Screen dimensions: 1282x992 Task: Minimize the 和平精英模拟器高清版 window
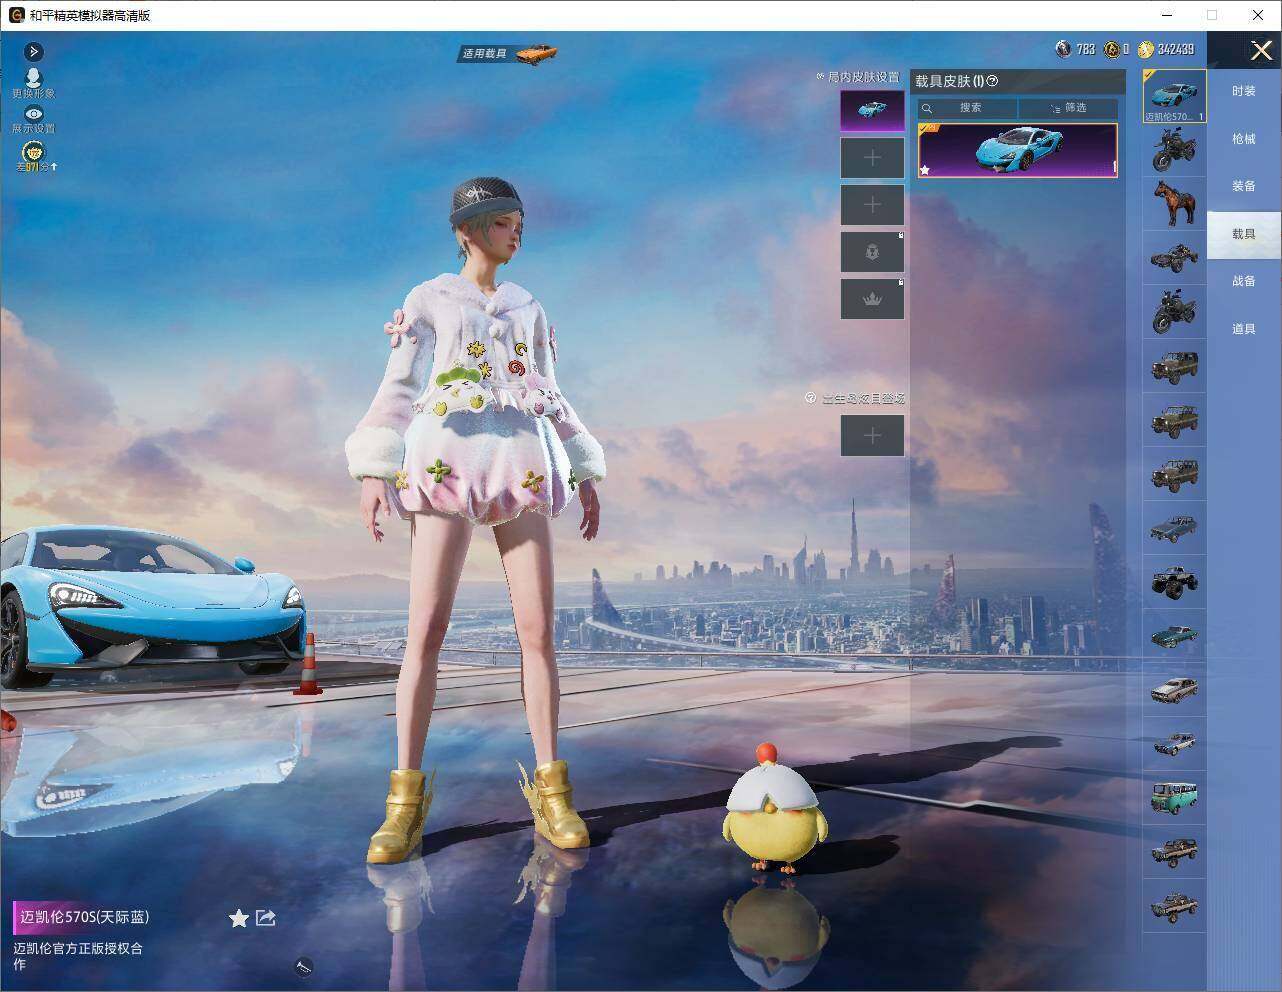pyautogui.click(x=1167, y=15)
